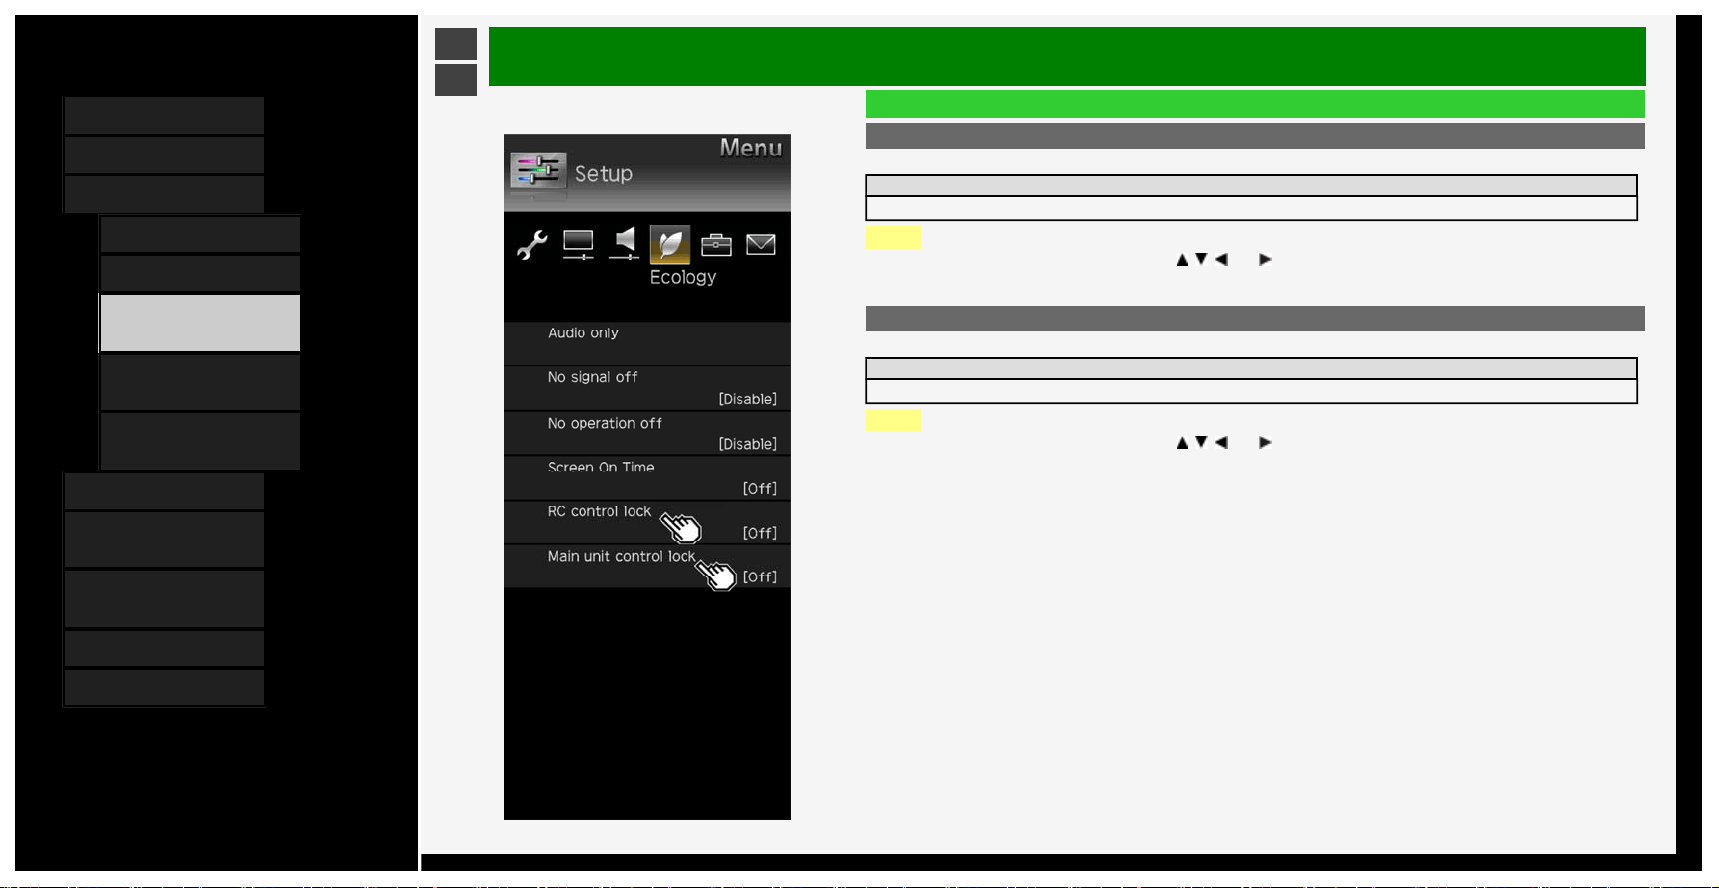Image resolution: width=1719 pixels, height=888 pixels.
Task: Open No signal off Disable setting
Action: coord(748,399)
